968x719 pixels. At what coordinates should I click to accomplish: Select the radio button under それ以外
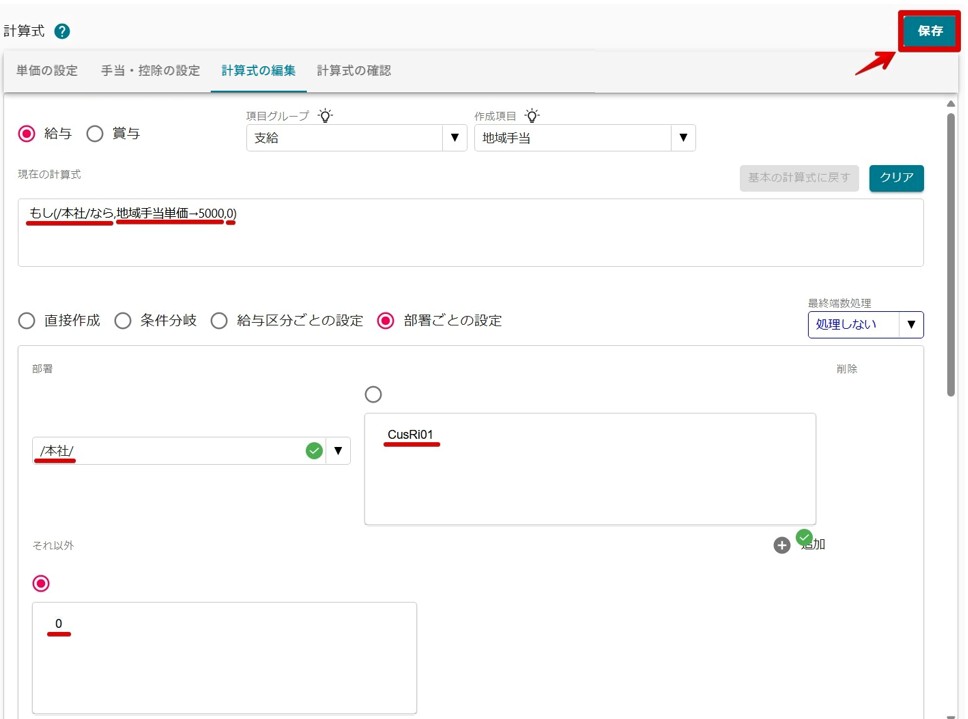click(41, 583)
